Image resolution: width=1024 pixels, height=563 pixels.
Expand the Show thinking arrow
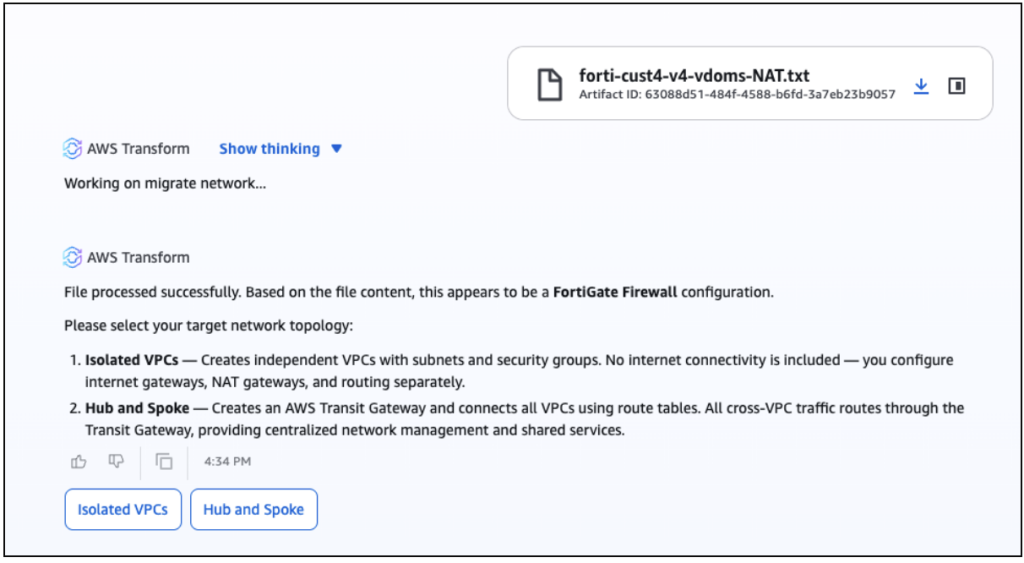(336, 149)
